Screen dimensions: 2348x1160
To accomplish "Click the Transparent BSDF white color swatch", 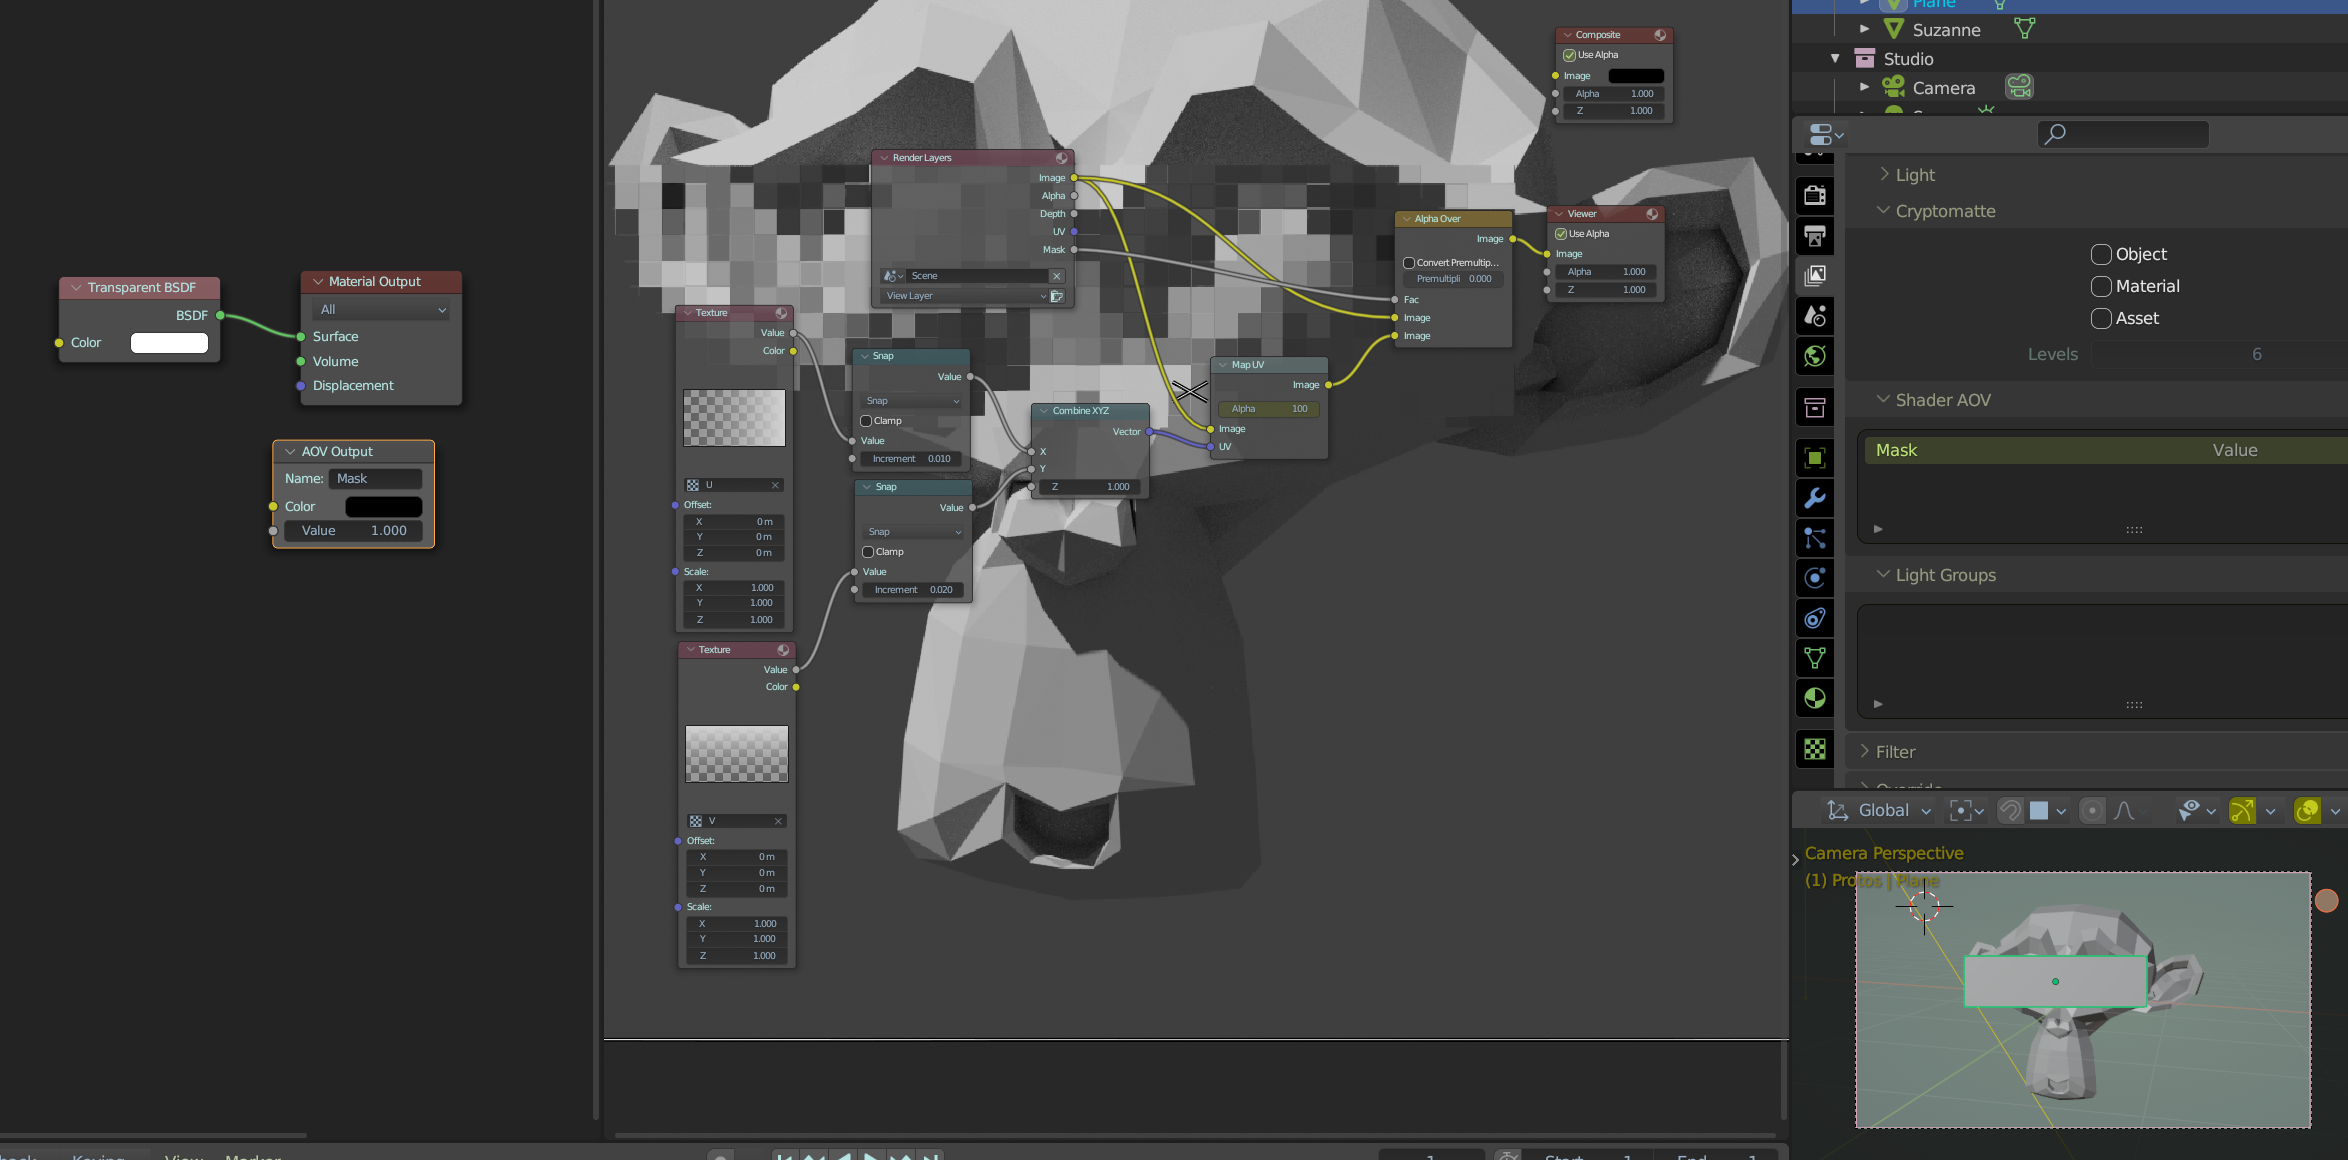I will (x=169, y=343).
